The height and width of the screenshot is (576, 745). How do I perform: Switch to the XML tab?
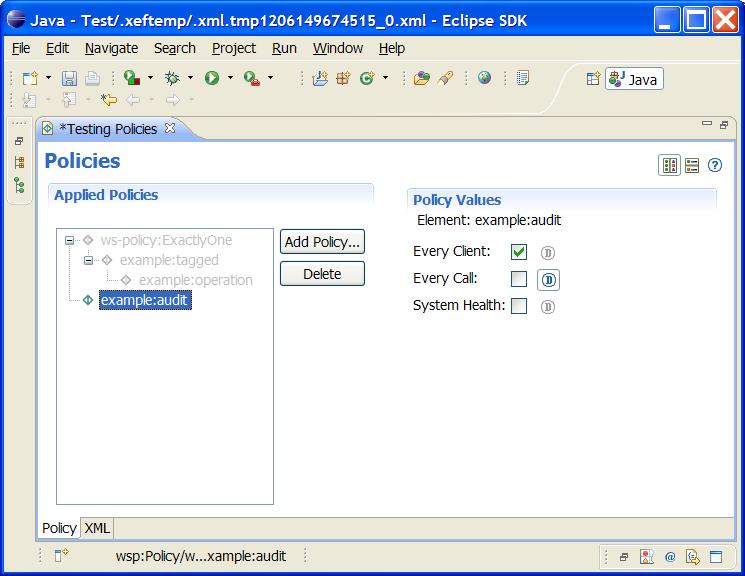[97, 528]
